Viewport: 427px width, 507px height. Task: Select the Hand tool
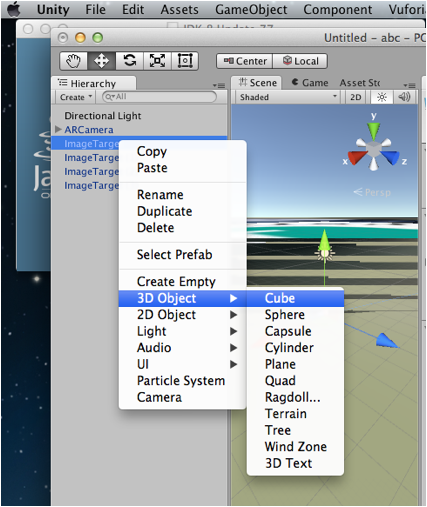click(73, 61)
